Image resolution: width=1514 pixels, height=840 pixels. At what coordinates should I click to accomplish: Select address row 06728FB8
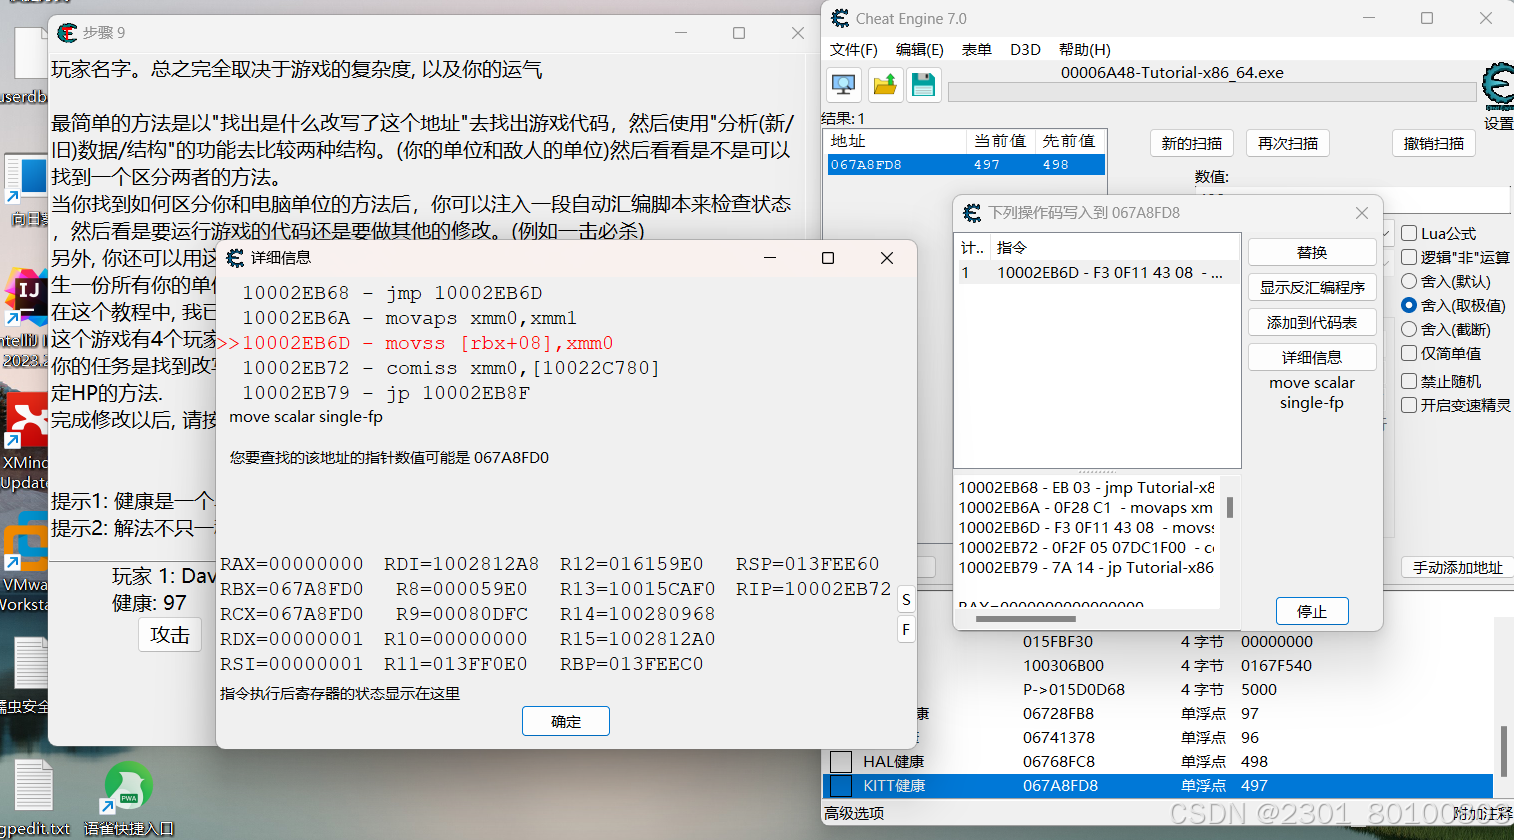point(1158,714)
